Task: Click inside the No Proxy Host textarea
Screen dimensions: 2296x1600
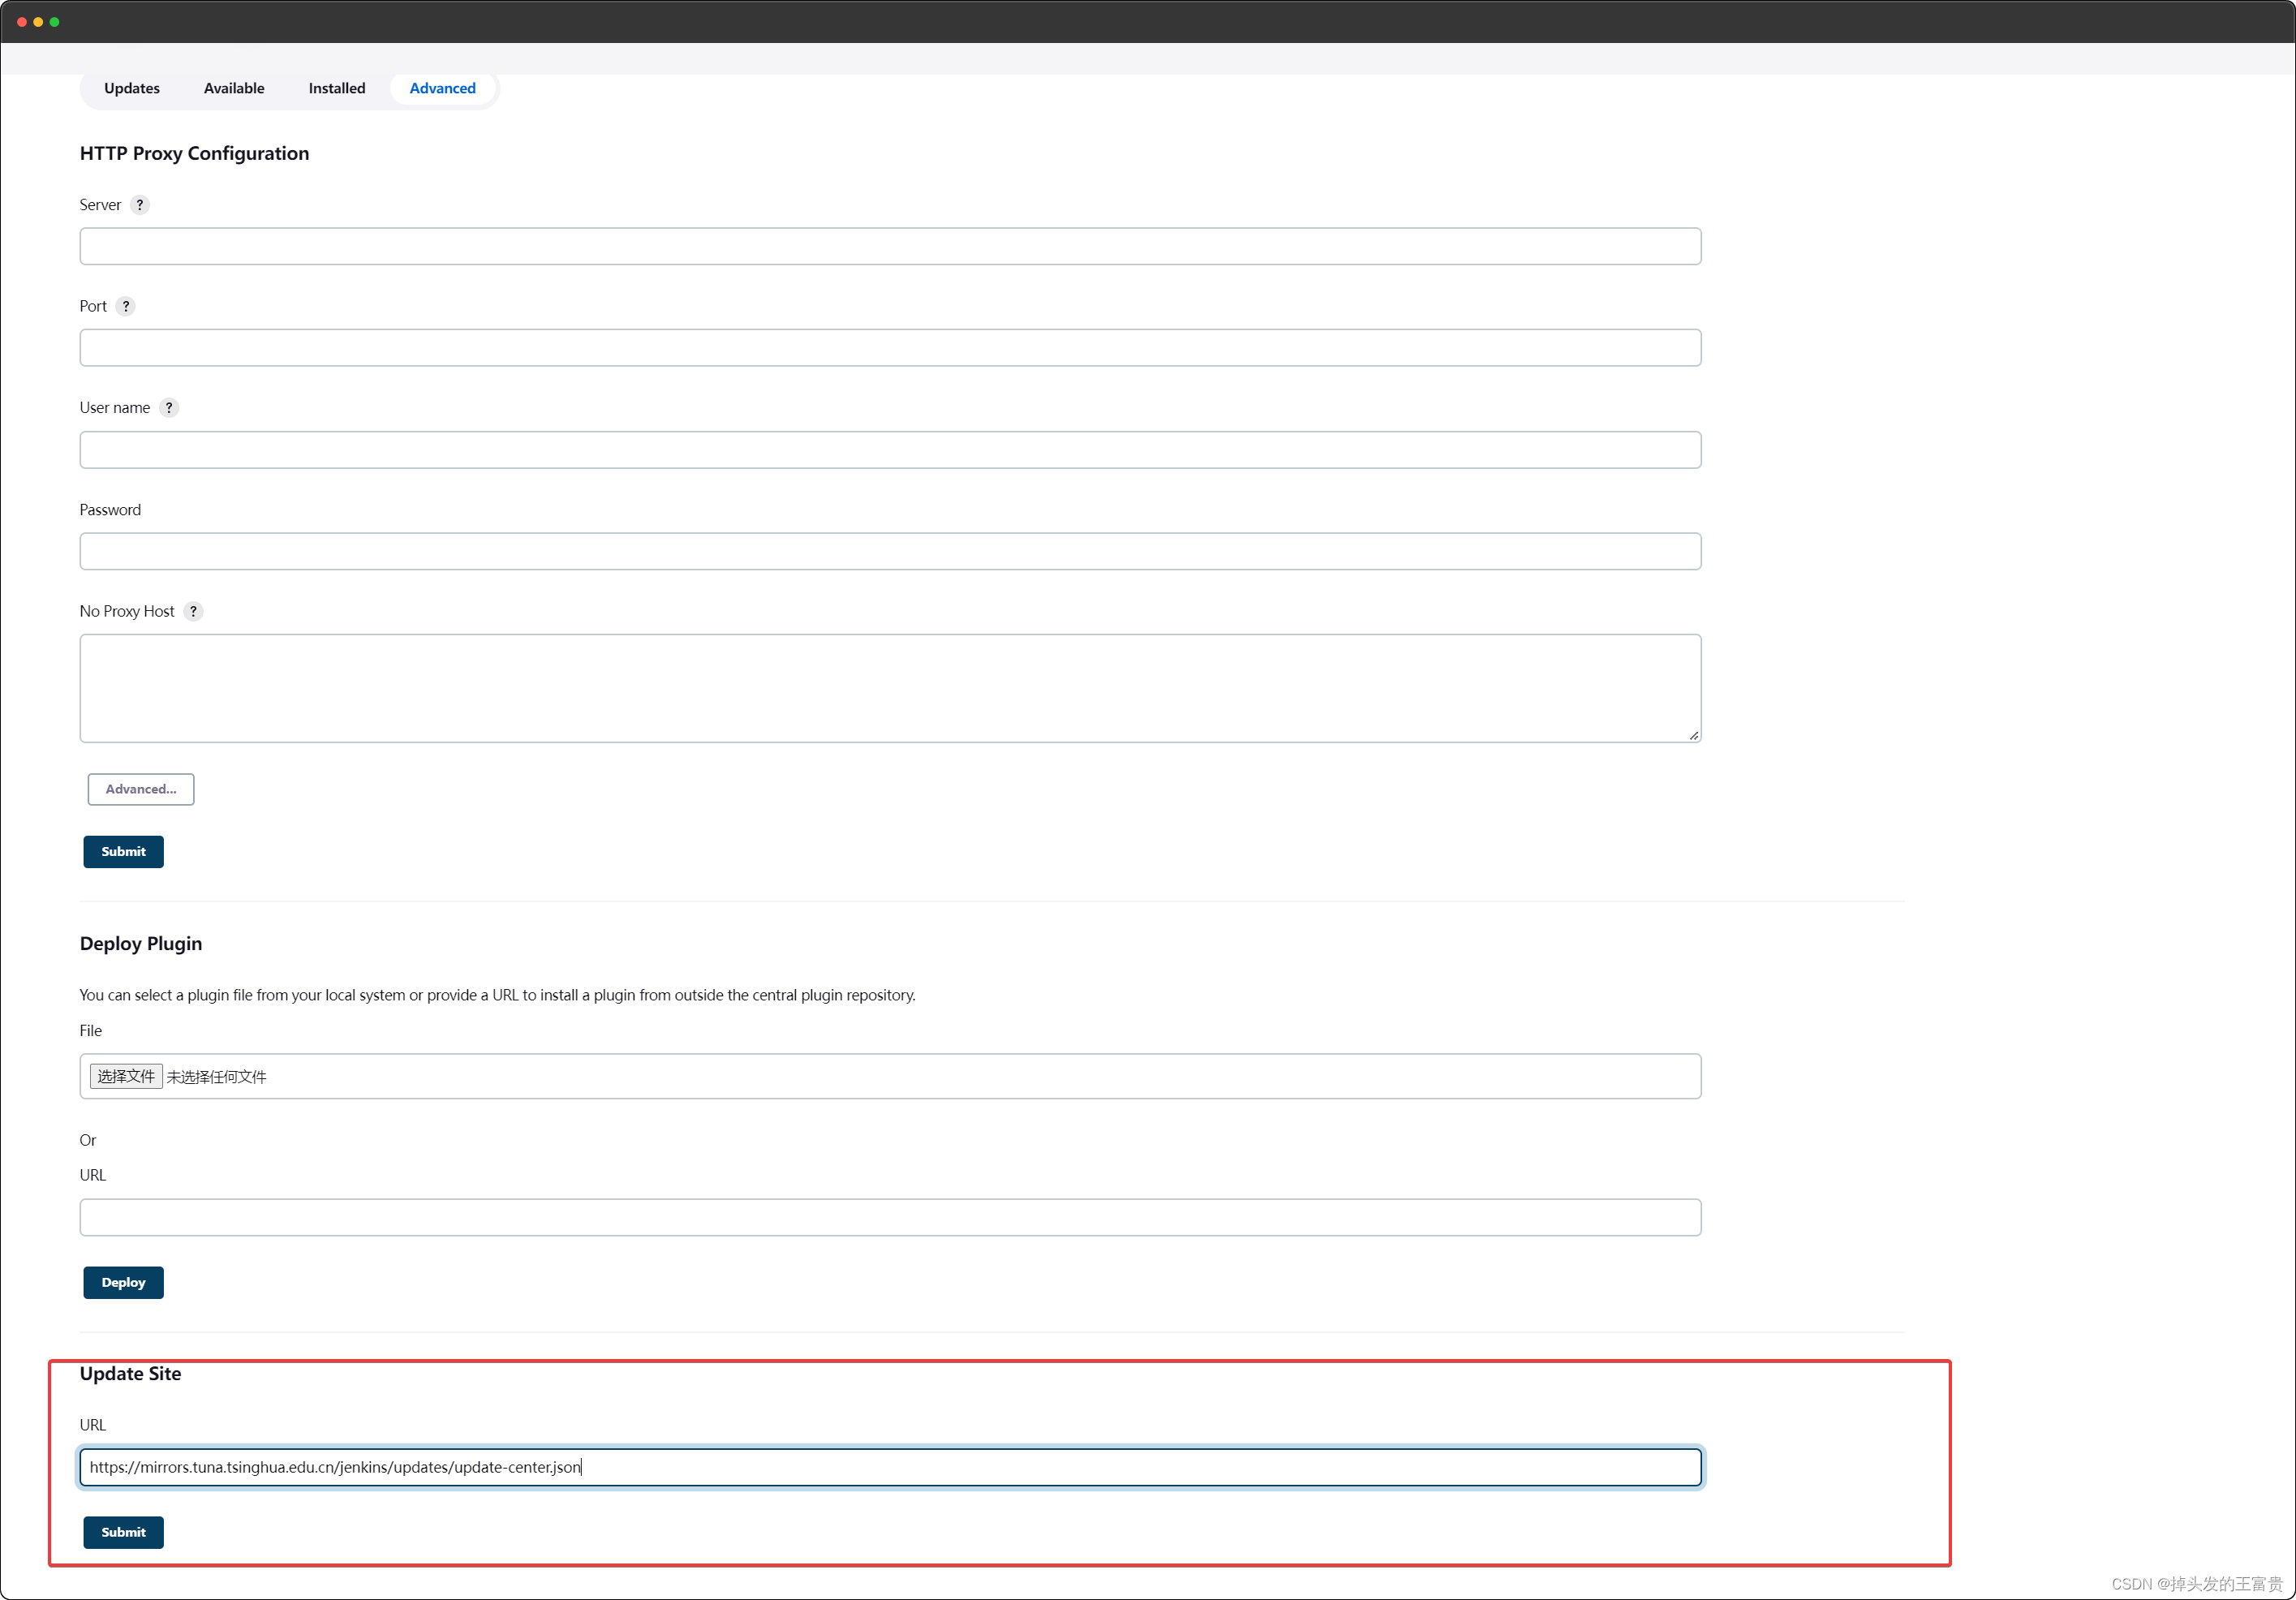Action: [890, 688]
